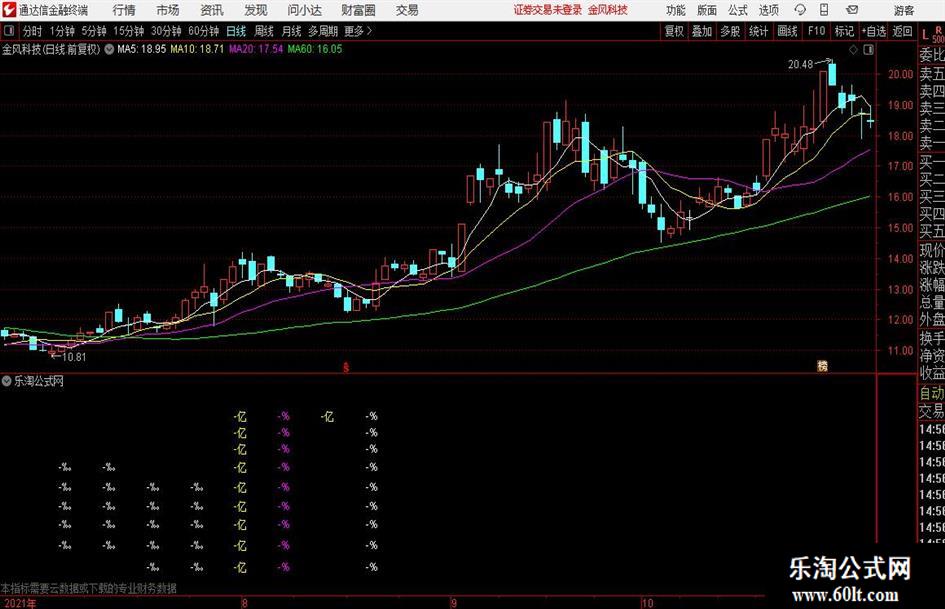Click the mobile phone icon in title bar

click(824, 10)
